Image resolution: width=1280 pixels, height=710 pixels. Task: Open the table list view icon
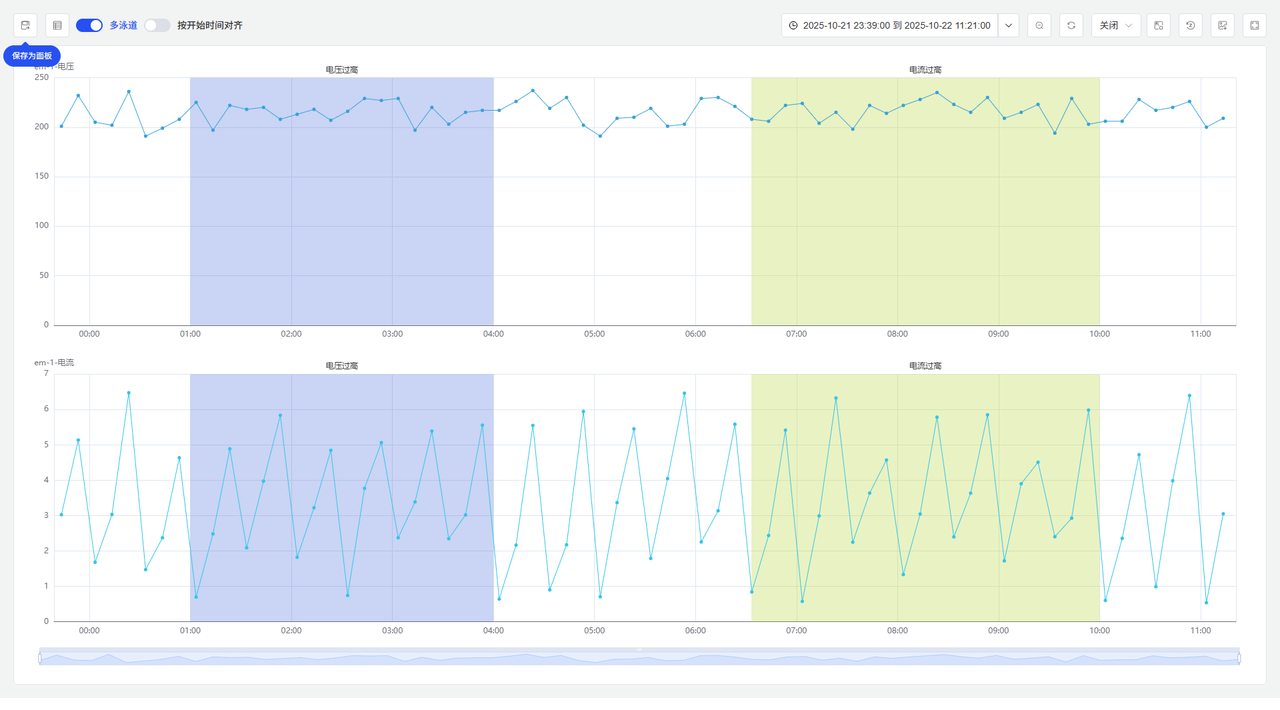57,25
